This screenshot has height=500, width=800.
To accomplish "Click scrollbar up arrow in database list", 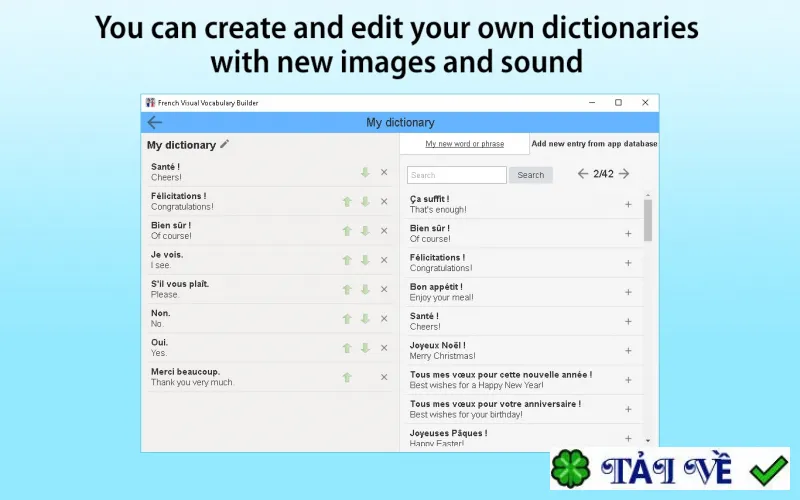I will 648,195.
